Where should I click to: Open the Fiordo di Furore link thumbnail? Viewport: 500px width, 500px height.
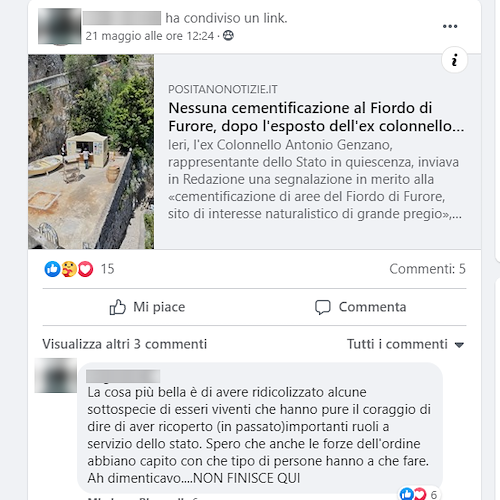(91, 152)
